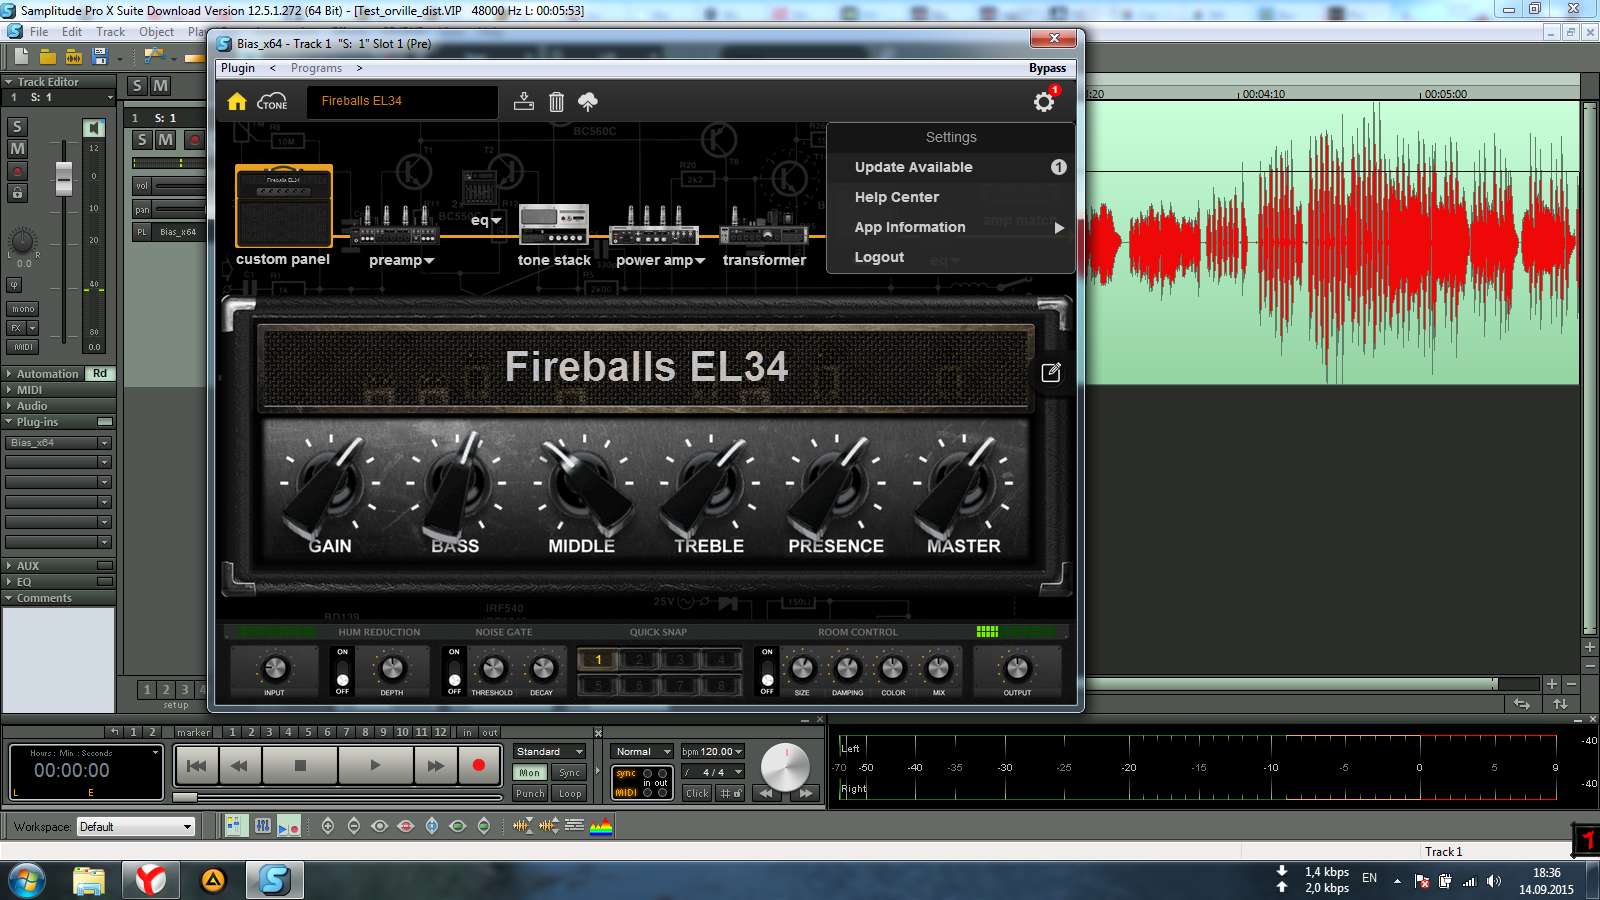
Task: Select Update Available from Settings menu
Action: [913, 167]
